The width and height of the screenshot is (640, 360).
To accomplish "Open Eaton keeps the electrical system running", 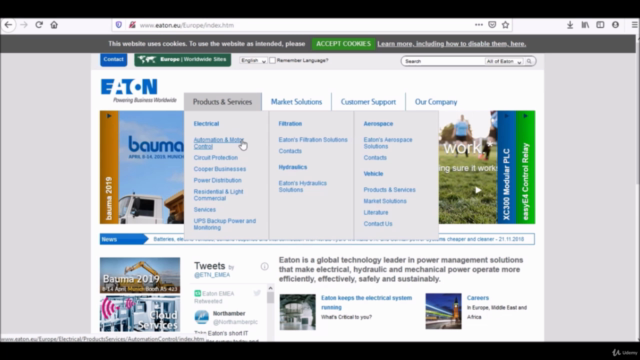I will click(x=366, y=302).
